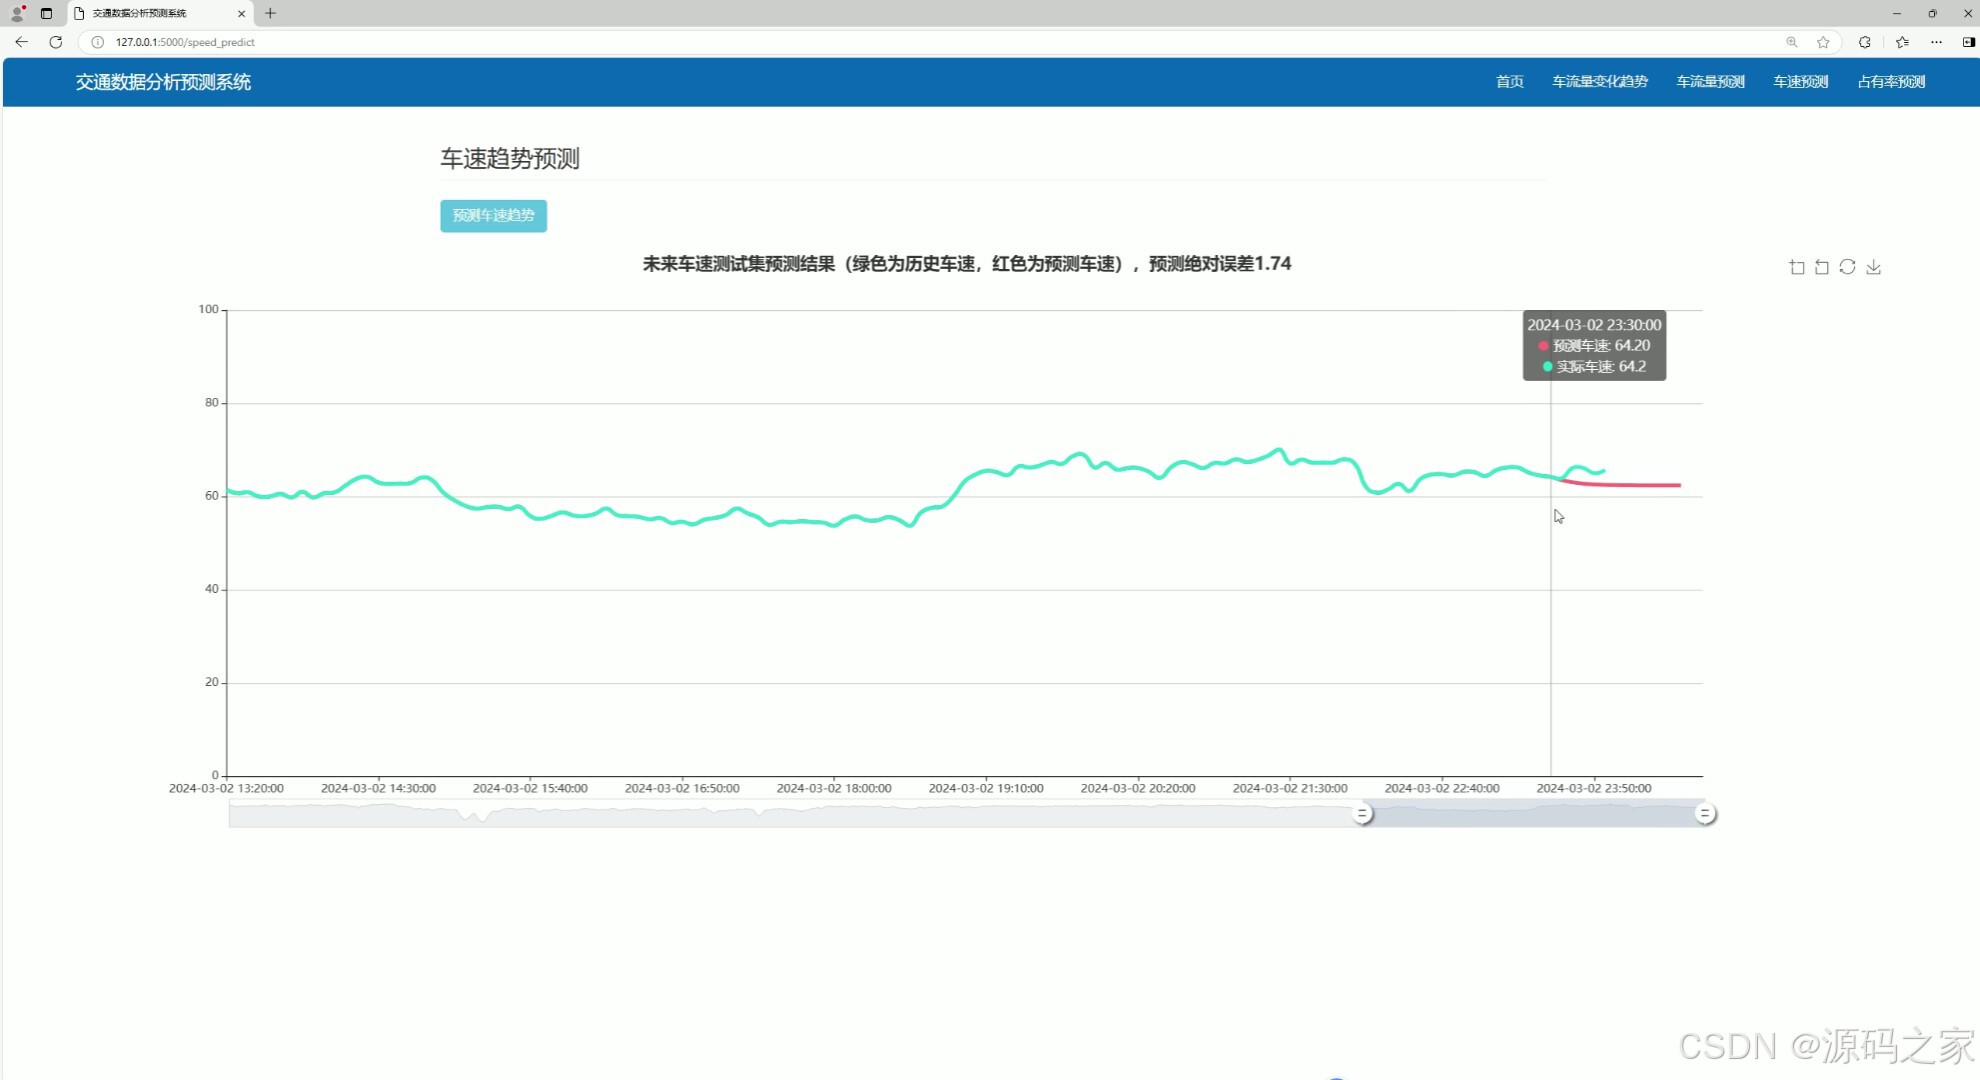
Task: Open browser settings and more menu
Action: [1937, 42]
